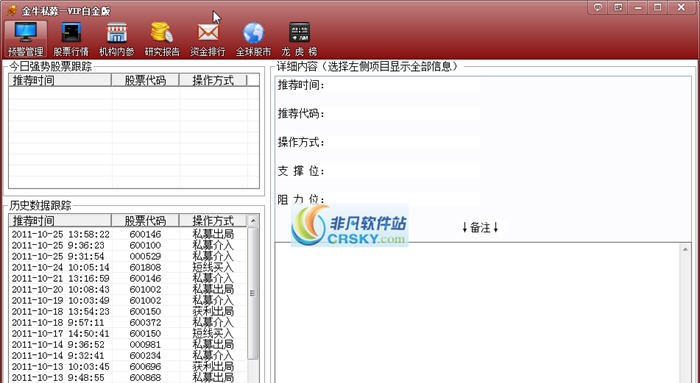Minimize the 金牛私募 window

(x=639, y=7)
